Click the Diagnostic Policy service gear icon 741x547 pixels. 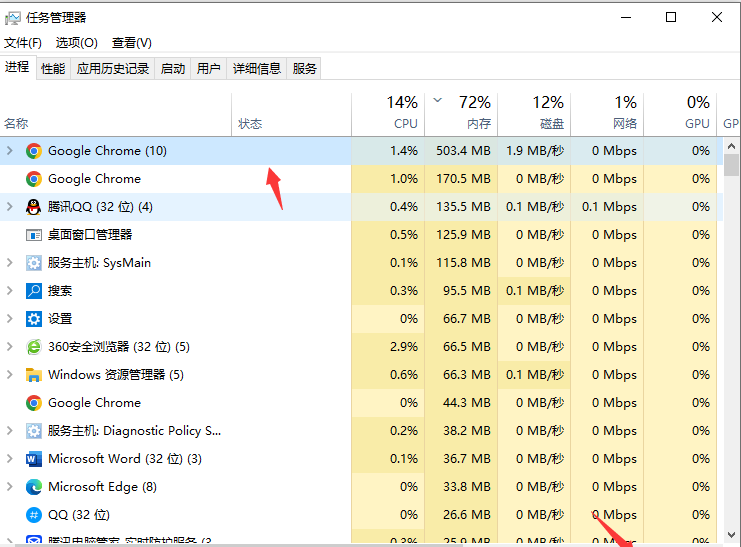34,431
